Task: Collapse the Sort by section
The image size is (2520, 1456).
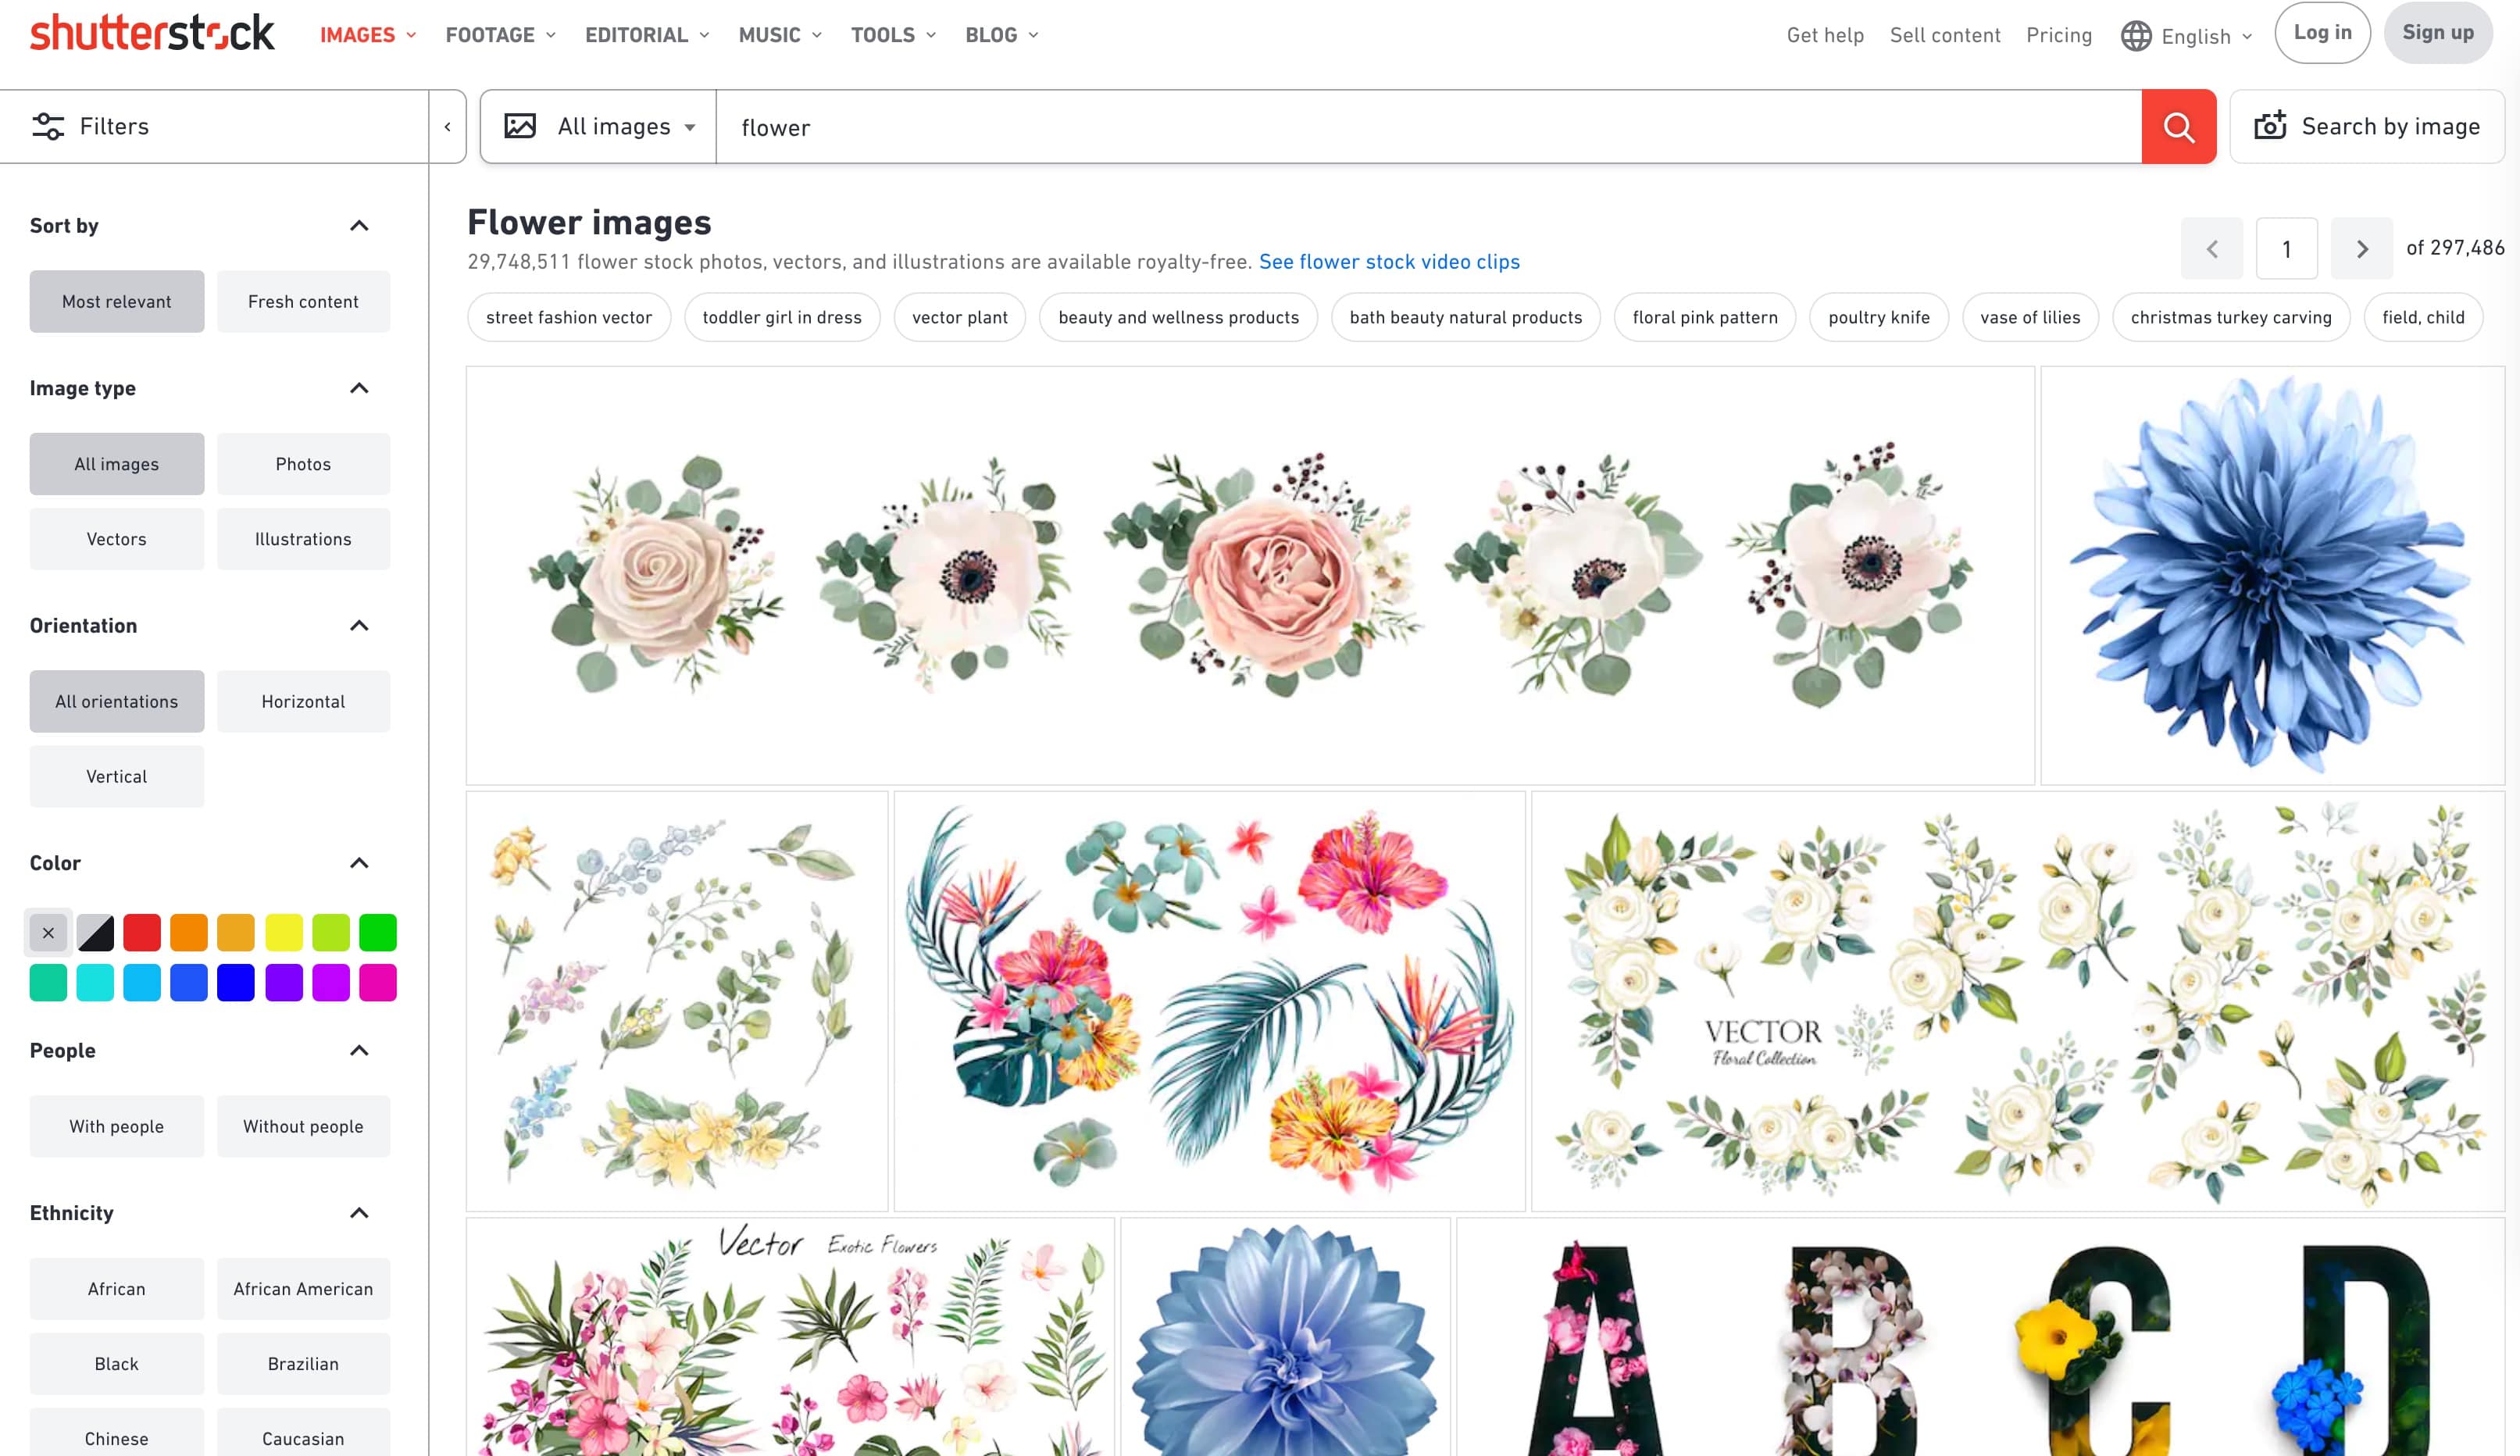Action: (x=359, y=226)
